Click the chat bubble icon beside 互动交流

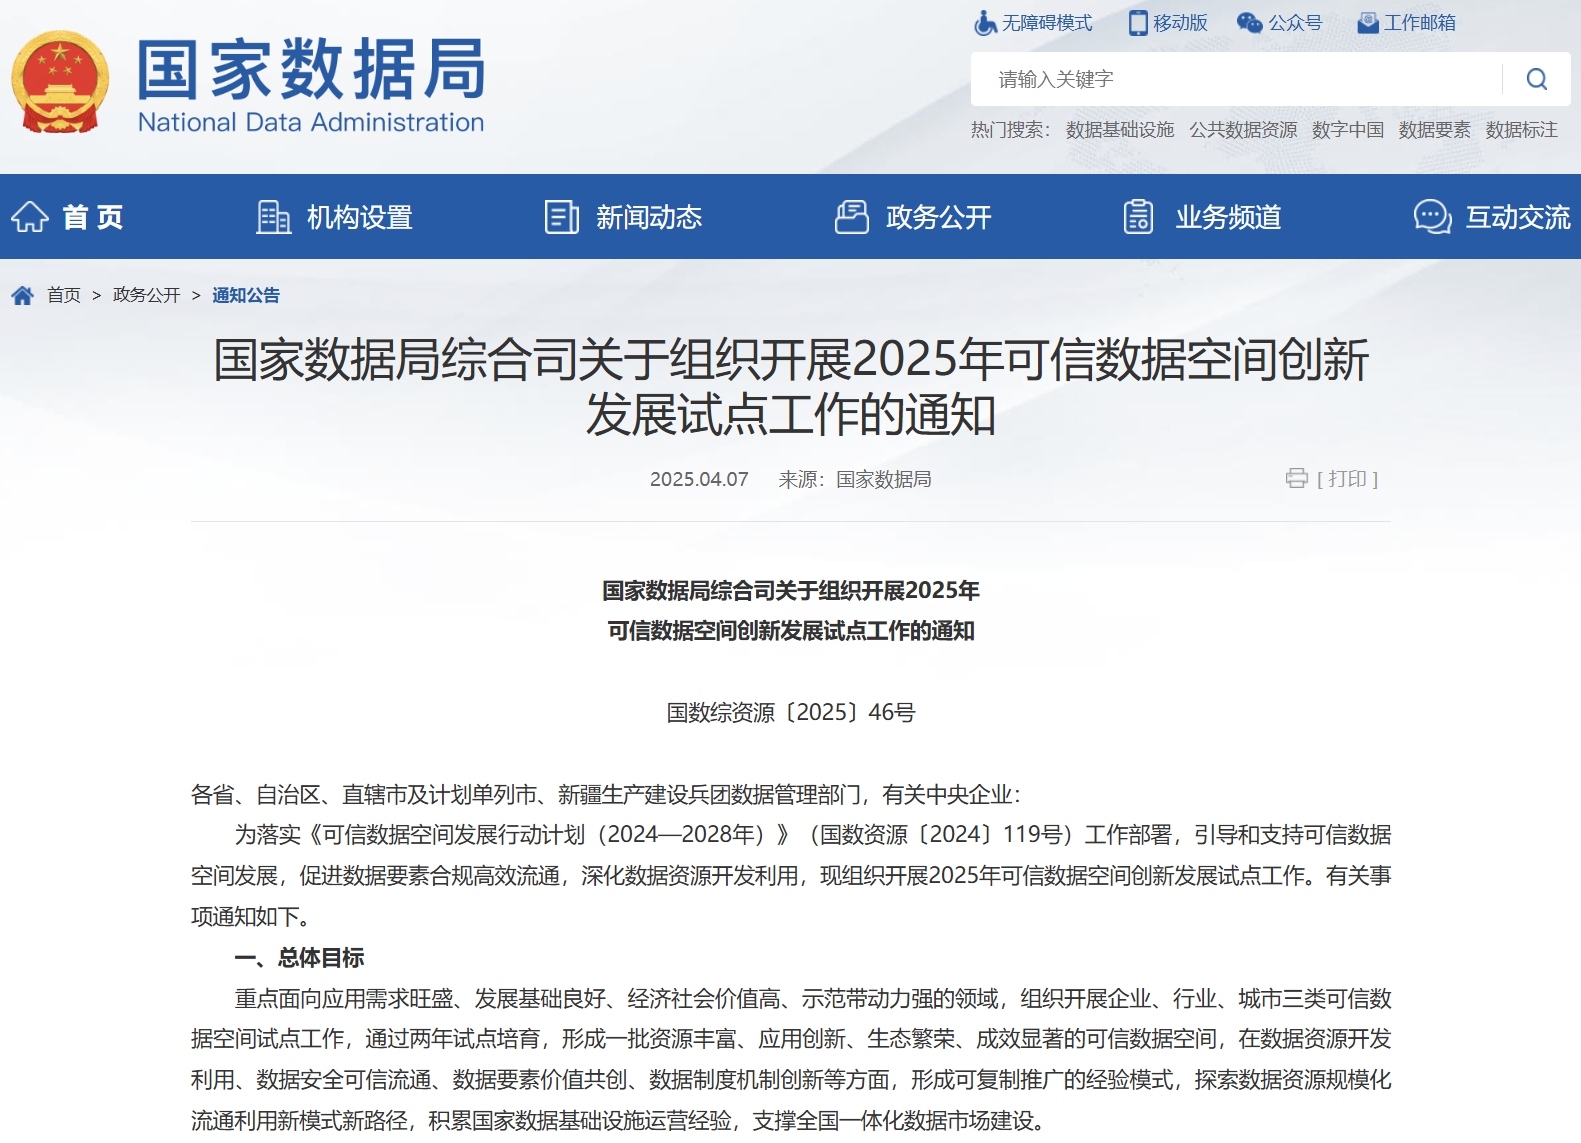click(1433, 217)
